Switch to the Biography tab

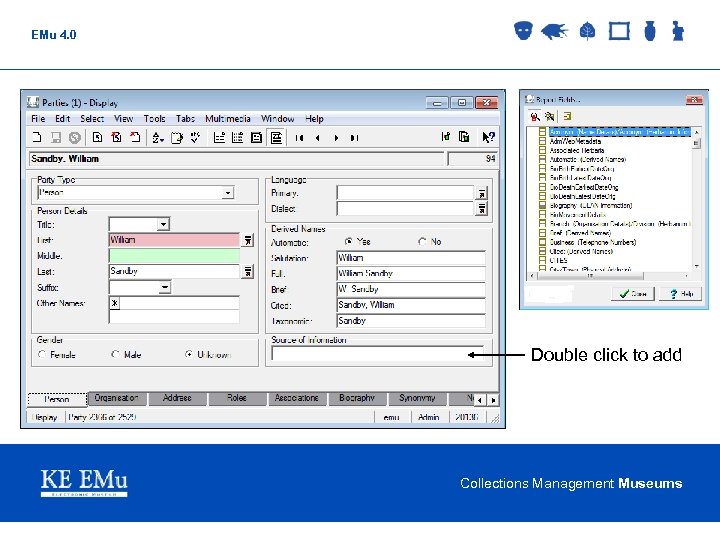[357, 398]
